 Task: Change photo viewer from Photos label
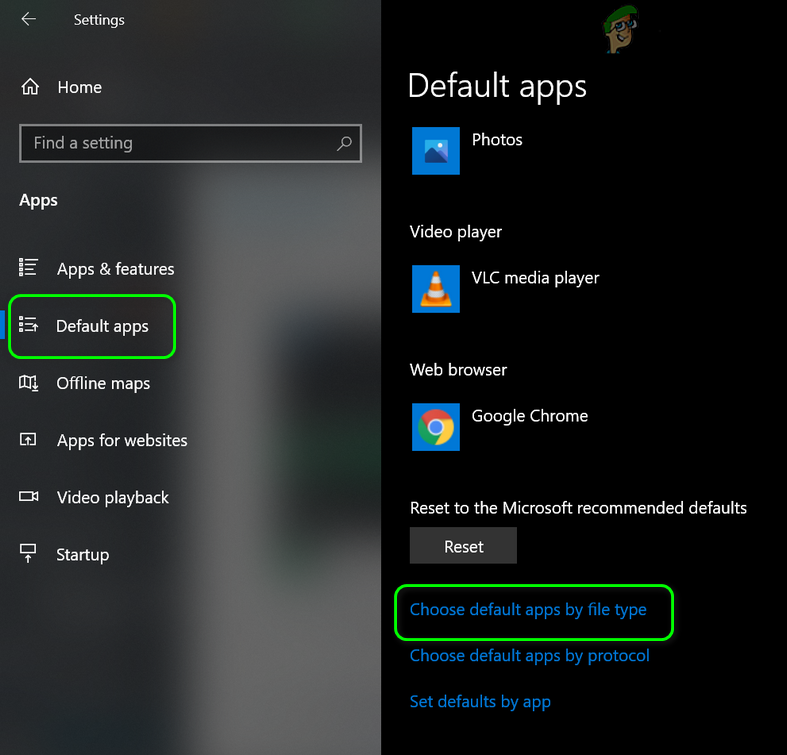(497, 140)
